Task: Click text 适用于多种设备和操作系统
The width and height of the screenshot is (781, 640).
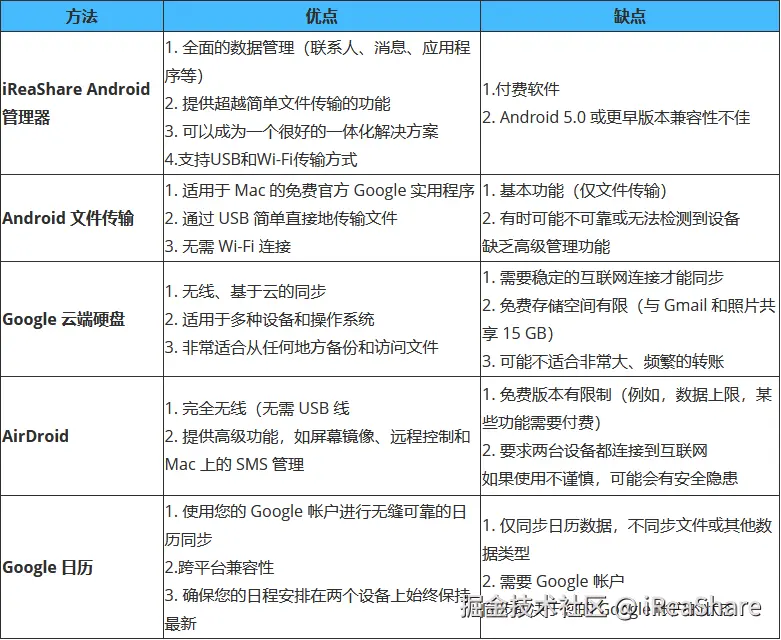Action: click(278, 319)
